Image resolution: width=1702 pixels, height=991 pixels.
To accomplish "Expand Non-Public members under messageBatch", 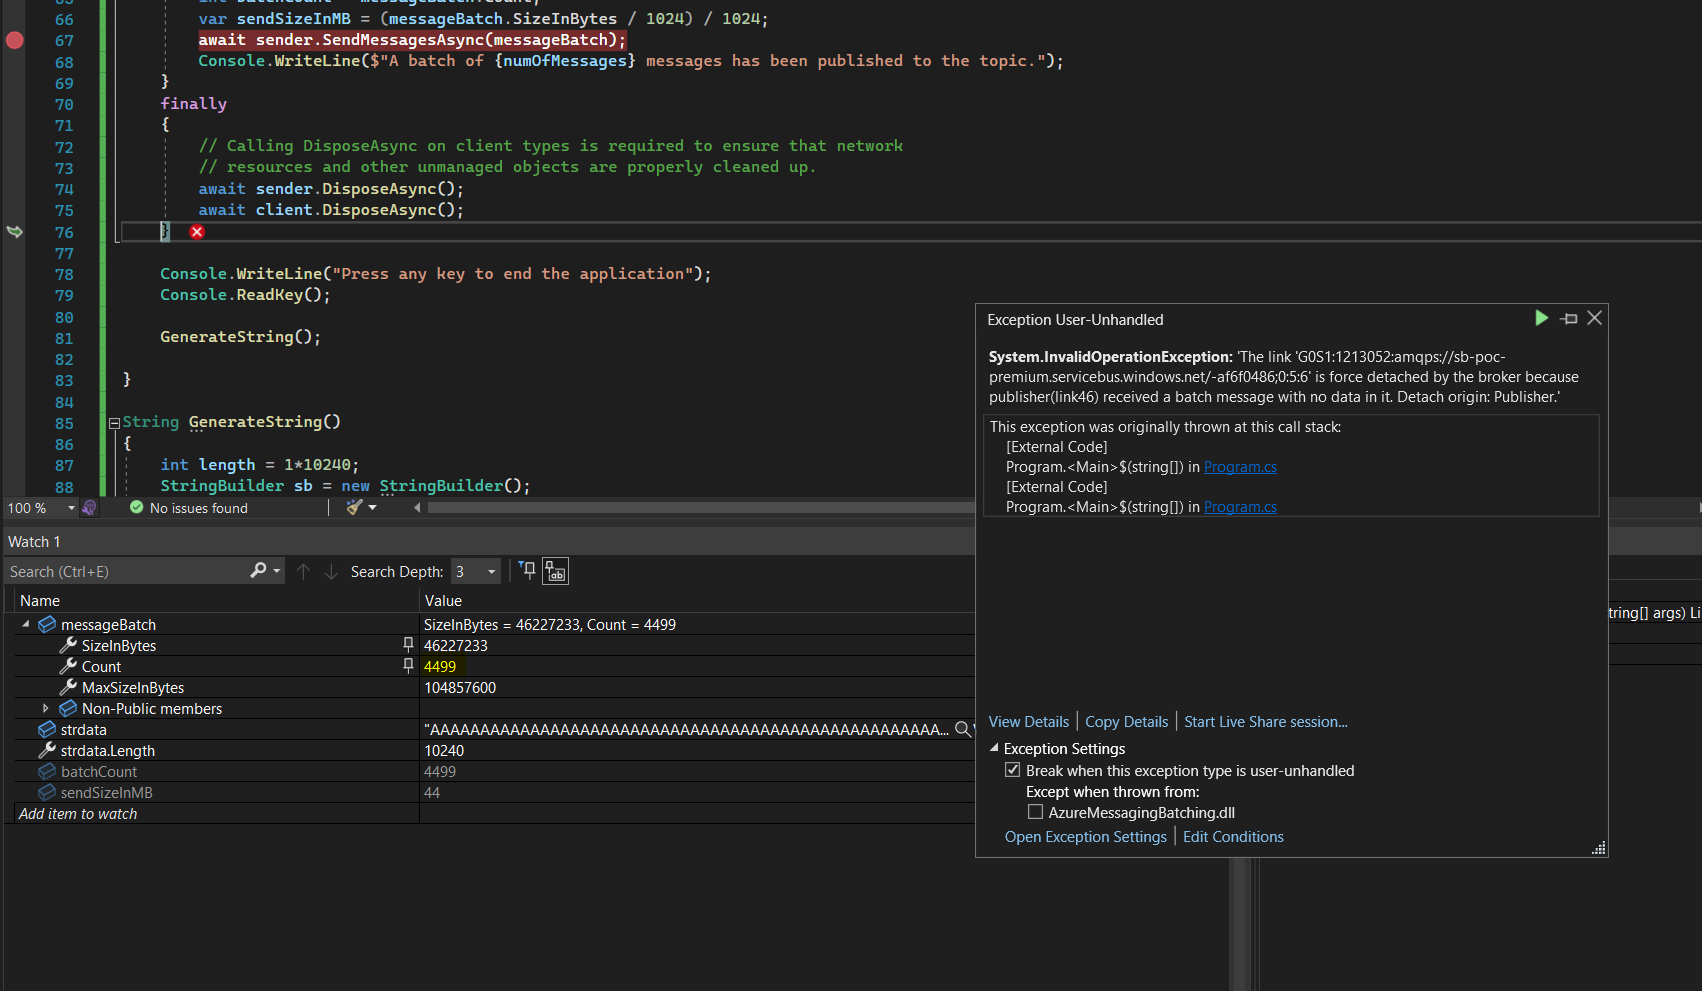I will pyautogui.click(x=46, y=708).
